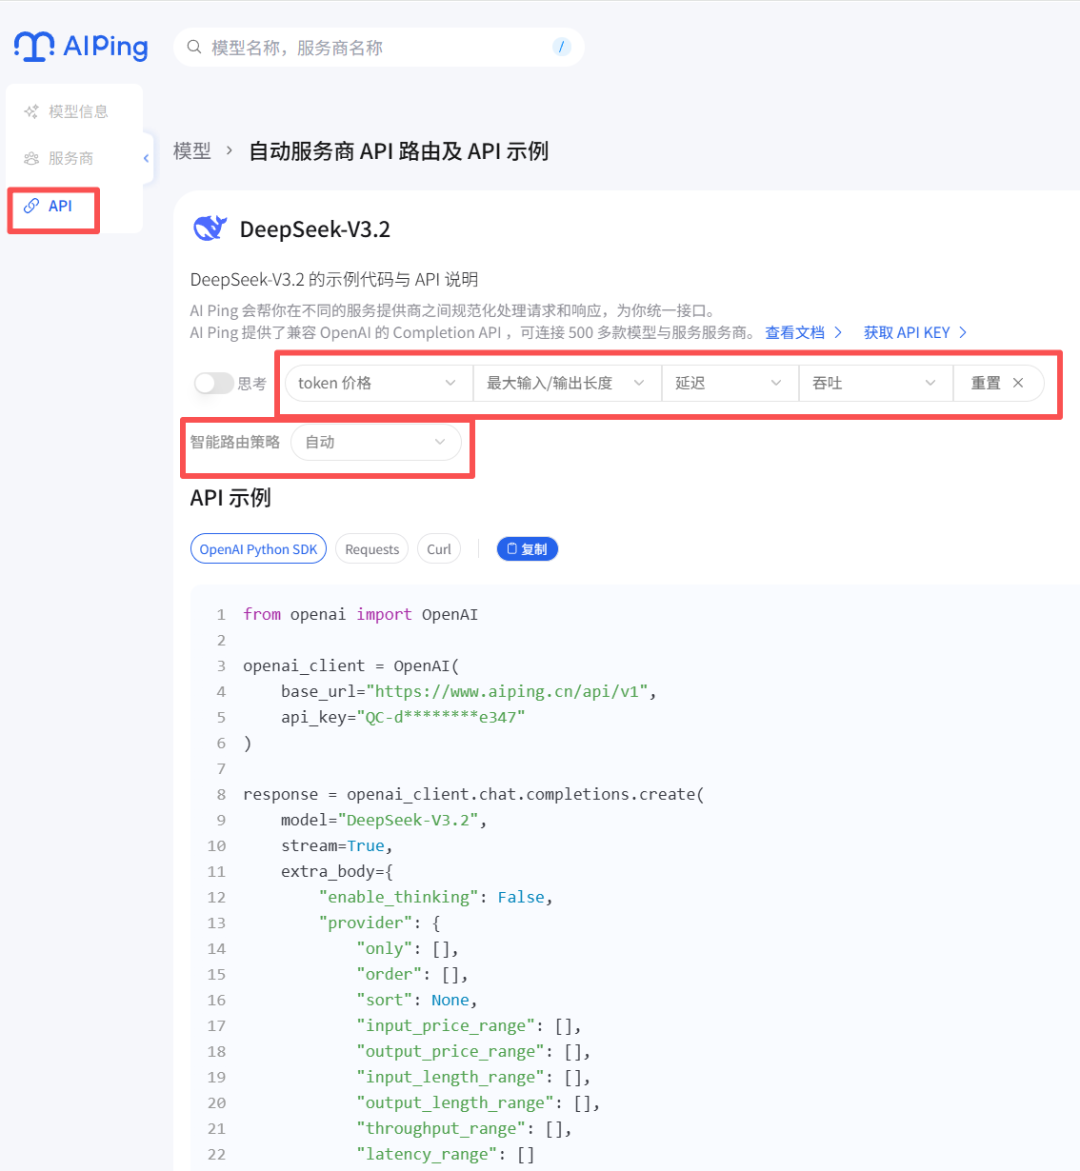Click the slash shortcut badge in search
Viewport: 1080px width, 1171px height.
pyautogui.click(x=562, y=47)
